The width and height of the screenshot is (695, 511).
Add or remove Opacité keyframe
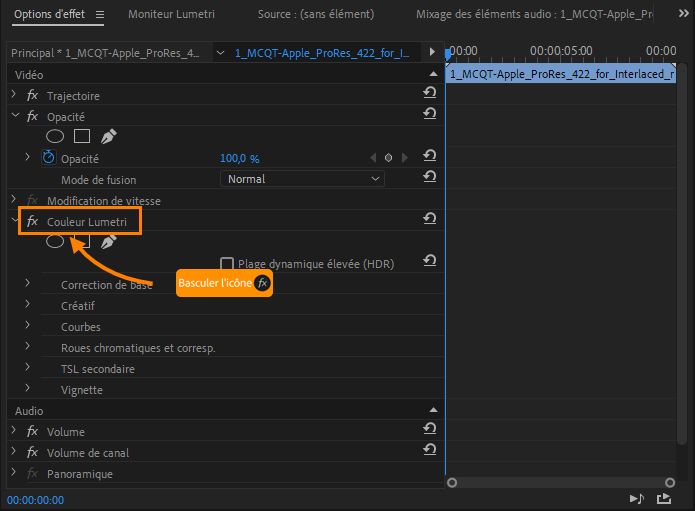388,157
